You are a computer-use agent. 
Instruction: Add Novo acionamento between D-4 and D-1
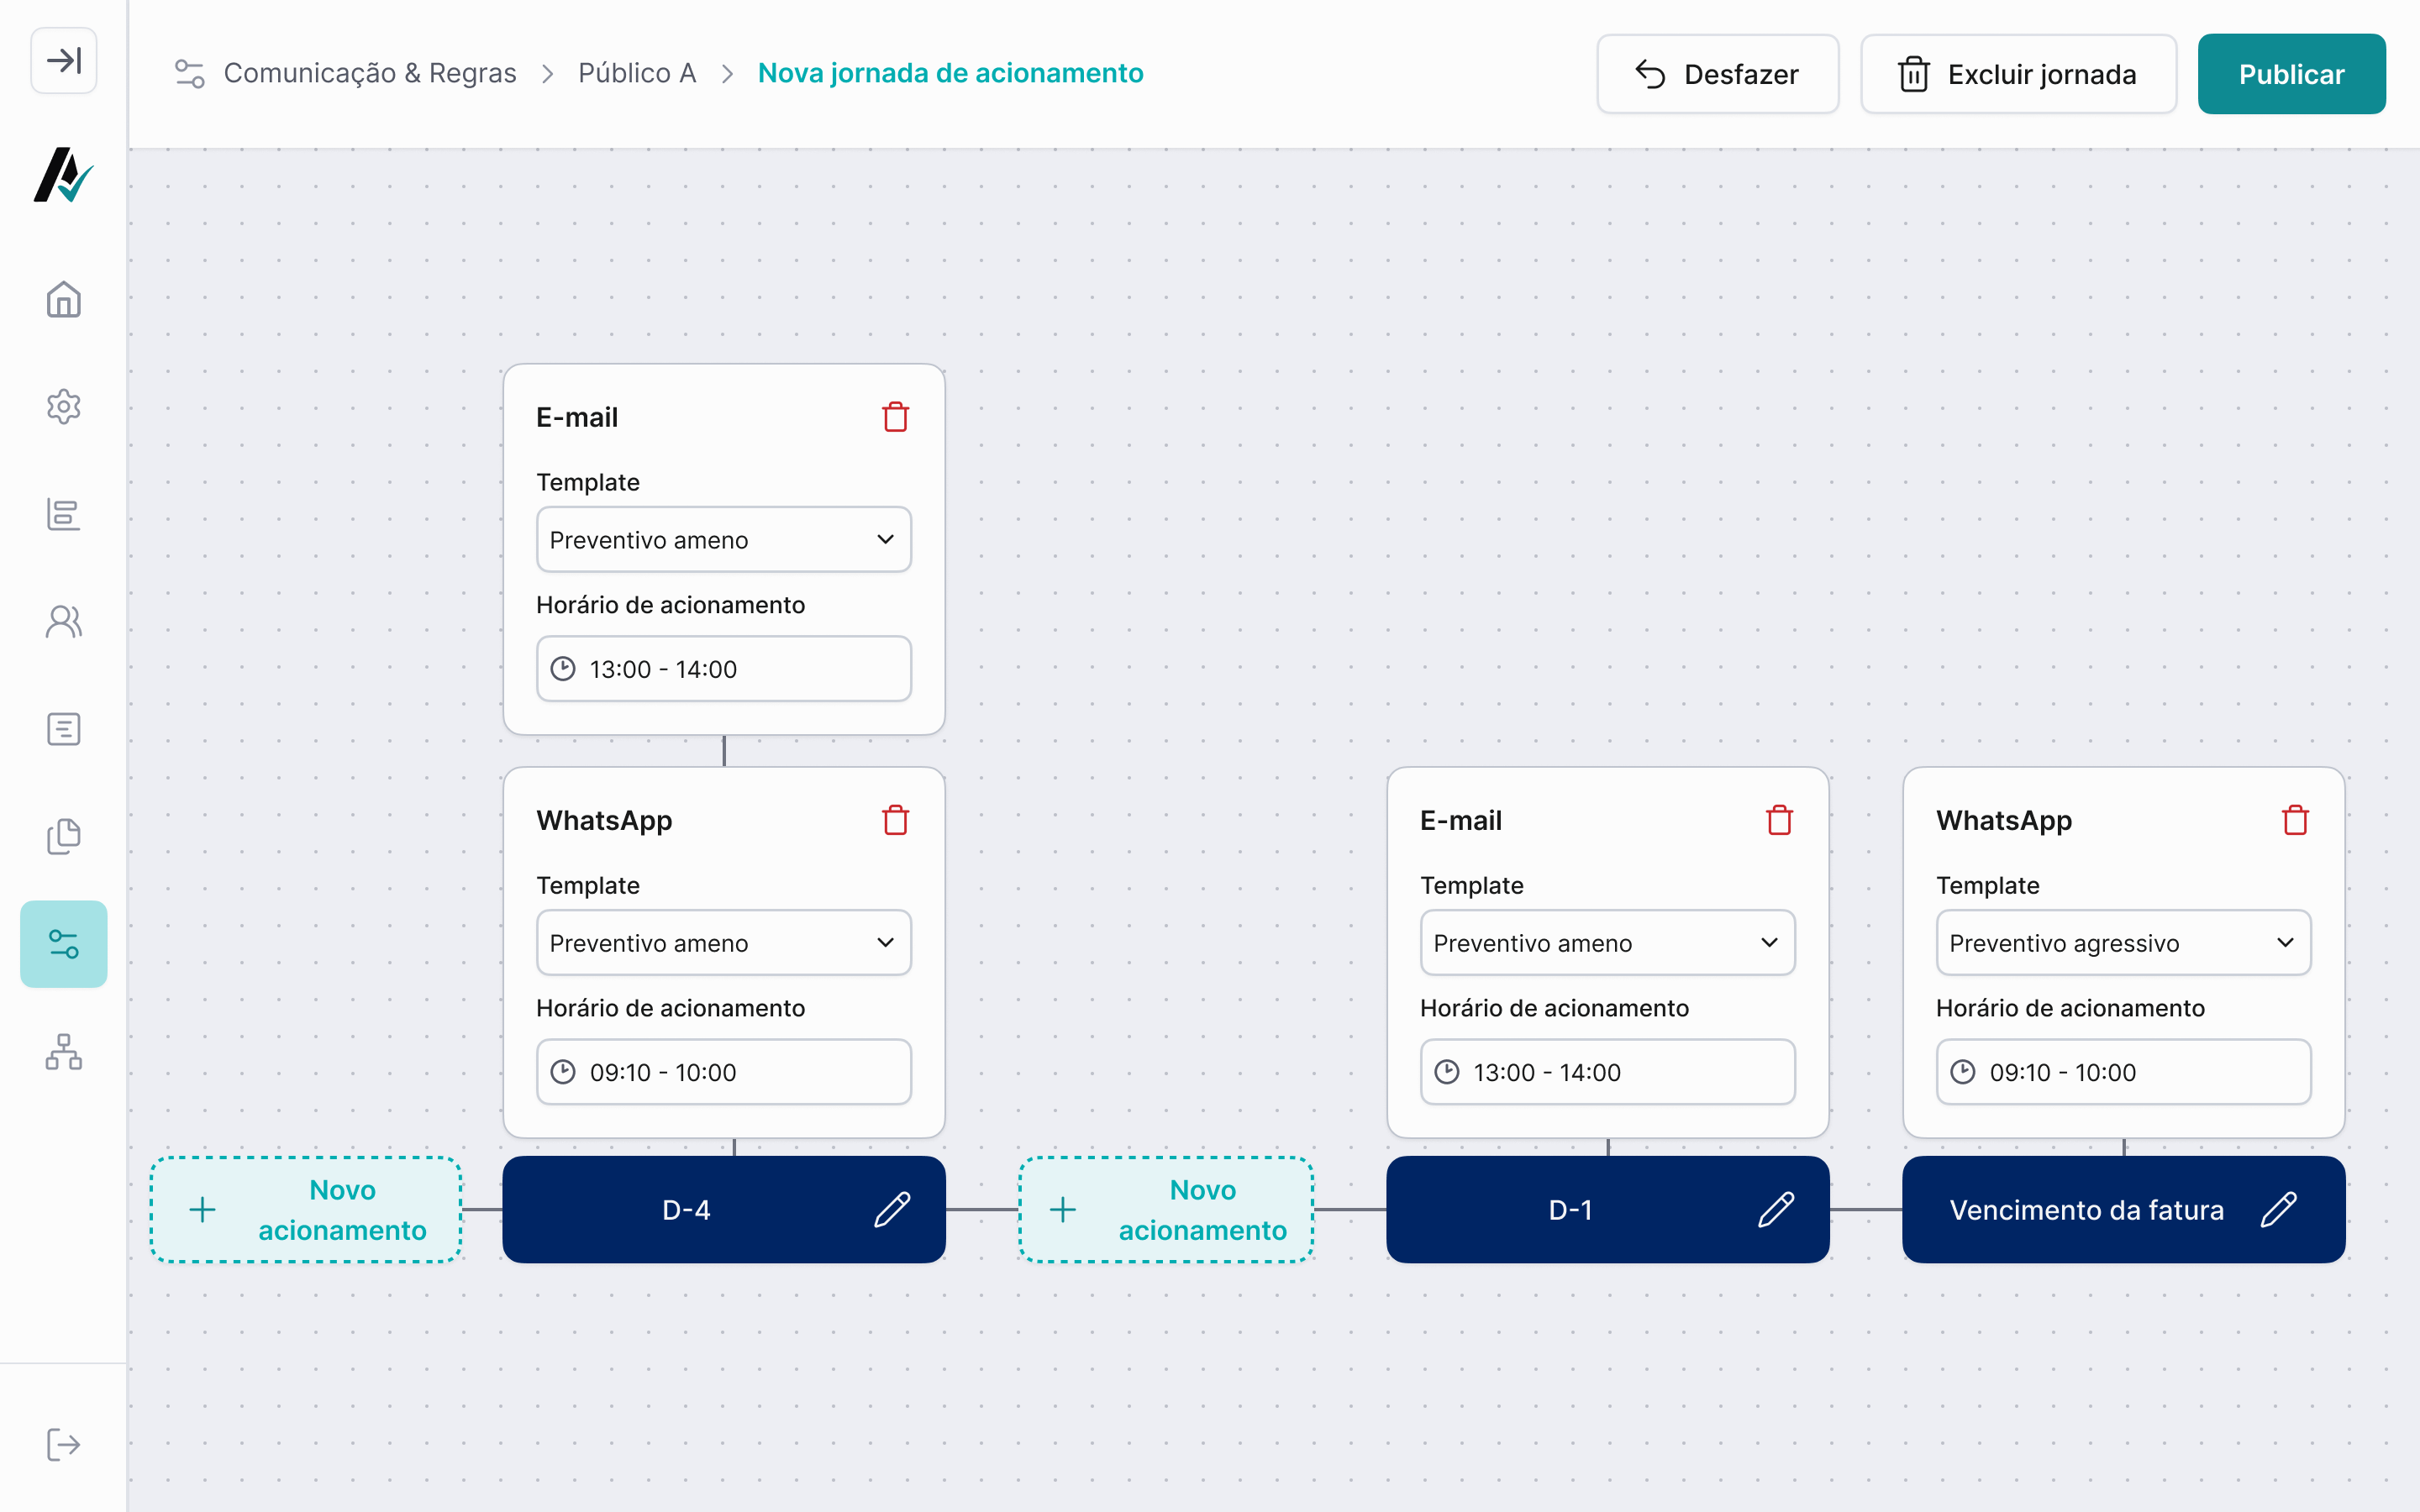(1166, 1210)
